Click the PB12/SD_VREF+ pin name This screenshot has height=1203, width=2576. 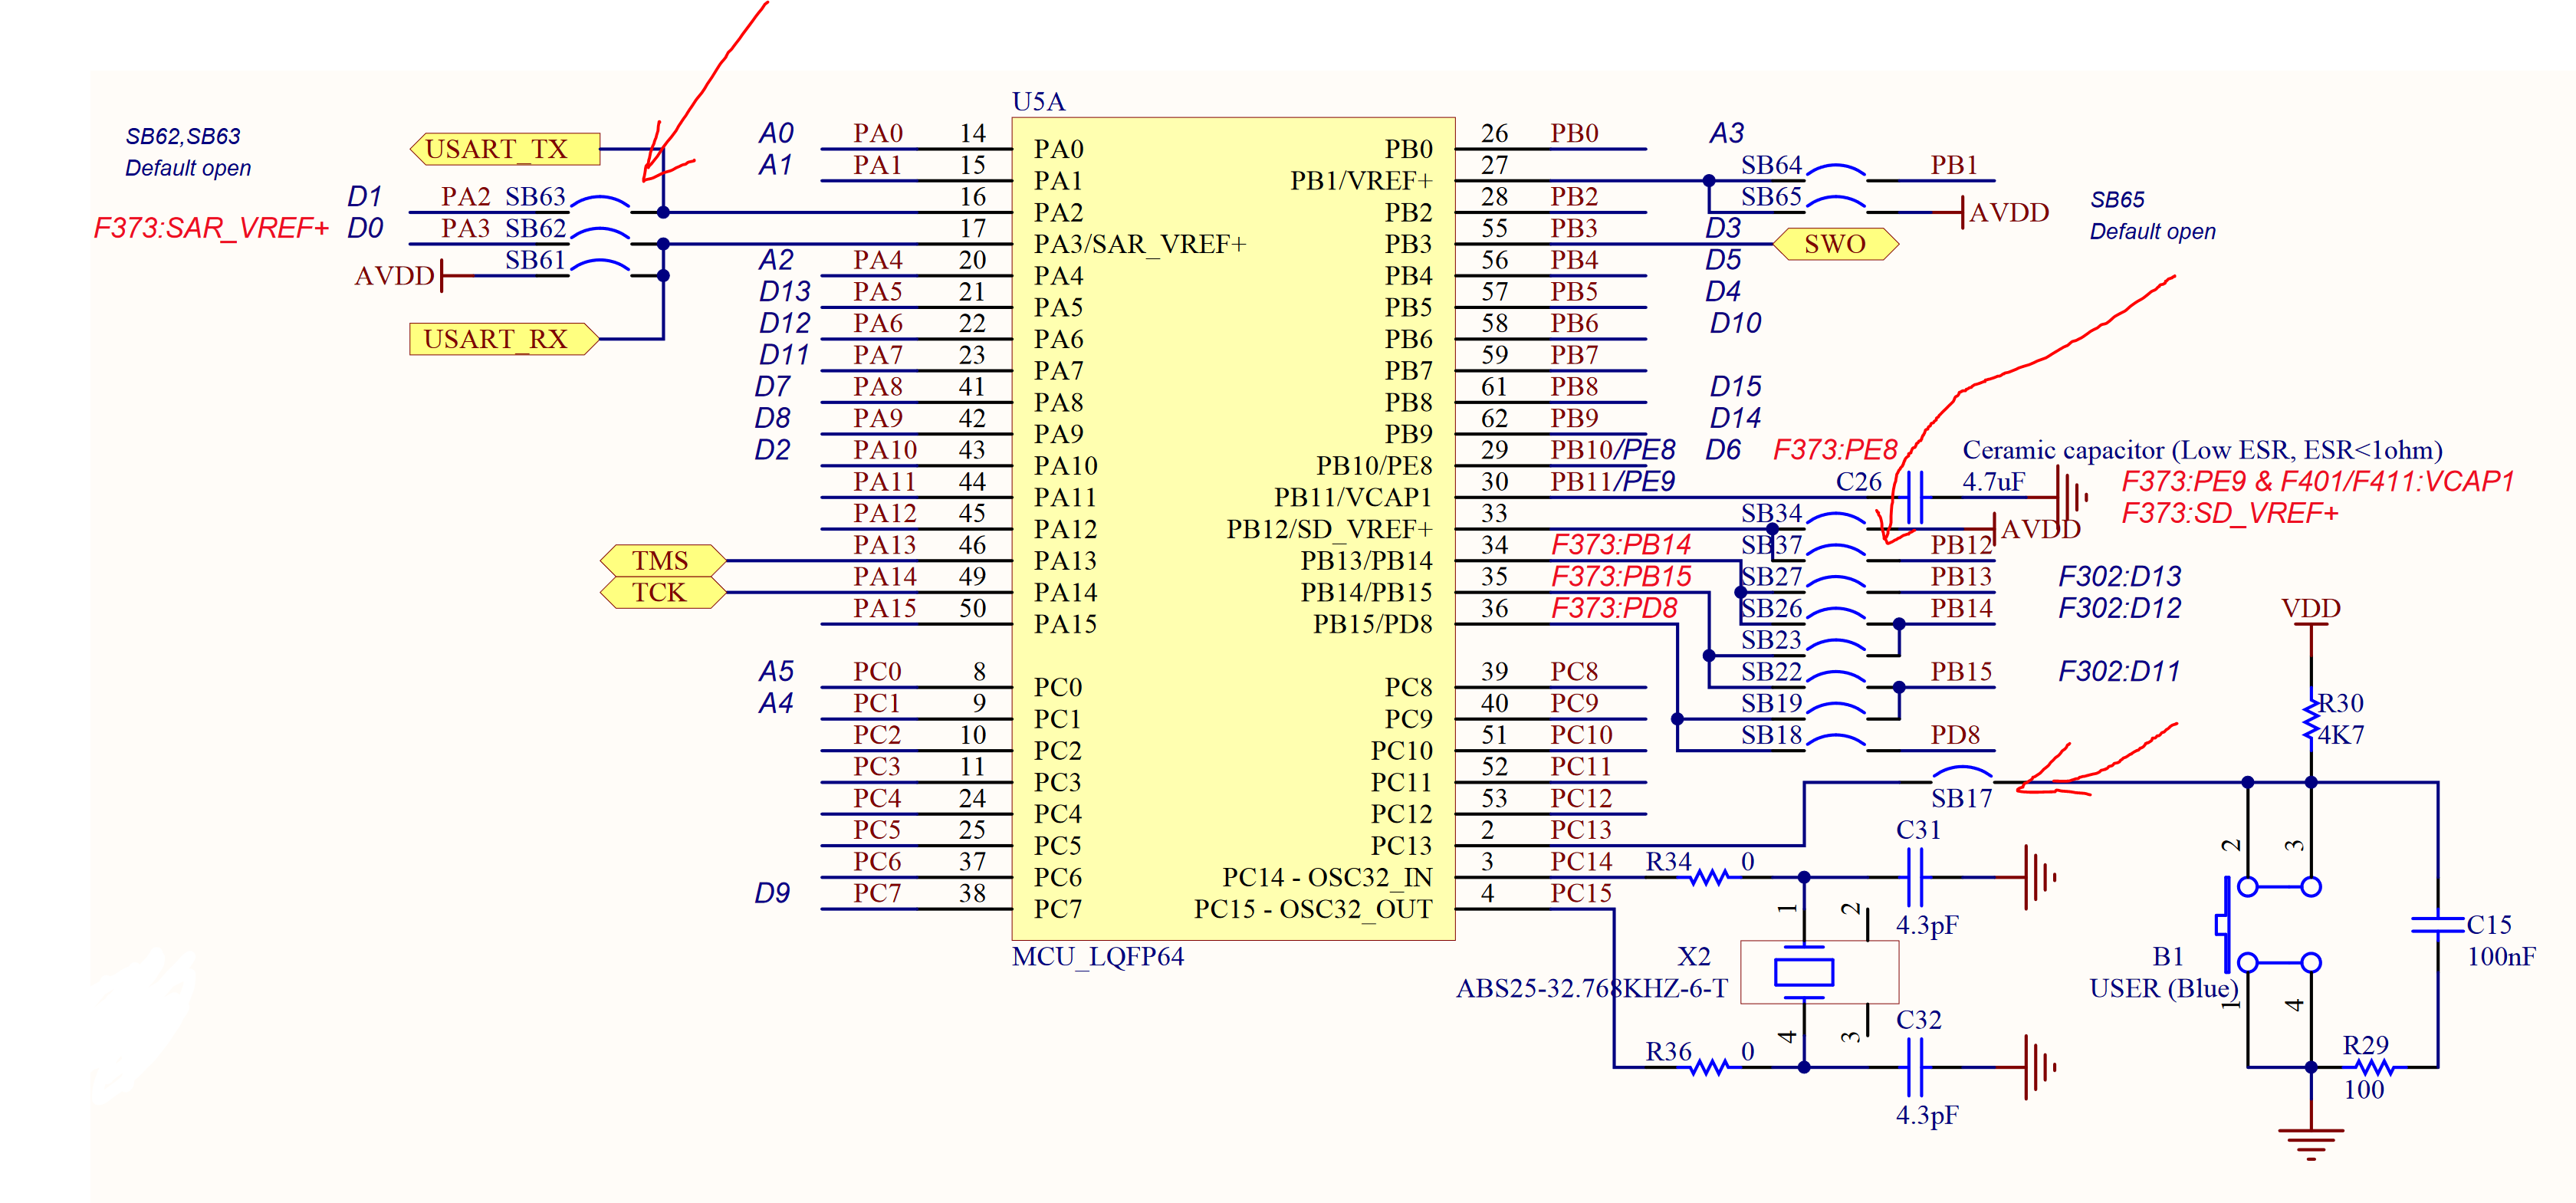click(x=1329, y=529)
